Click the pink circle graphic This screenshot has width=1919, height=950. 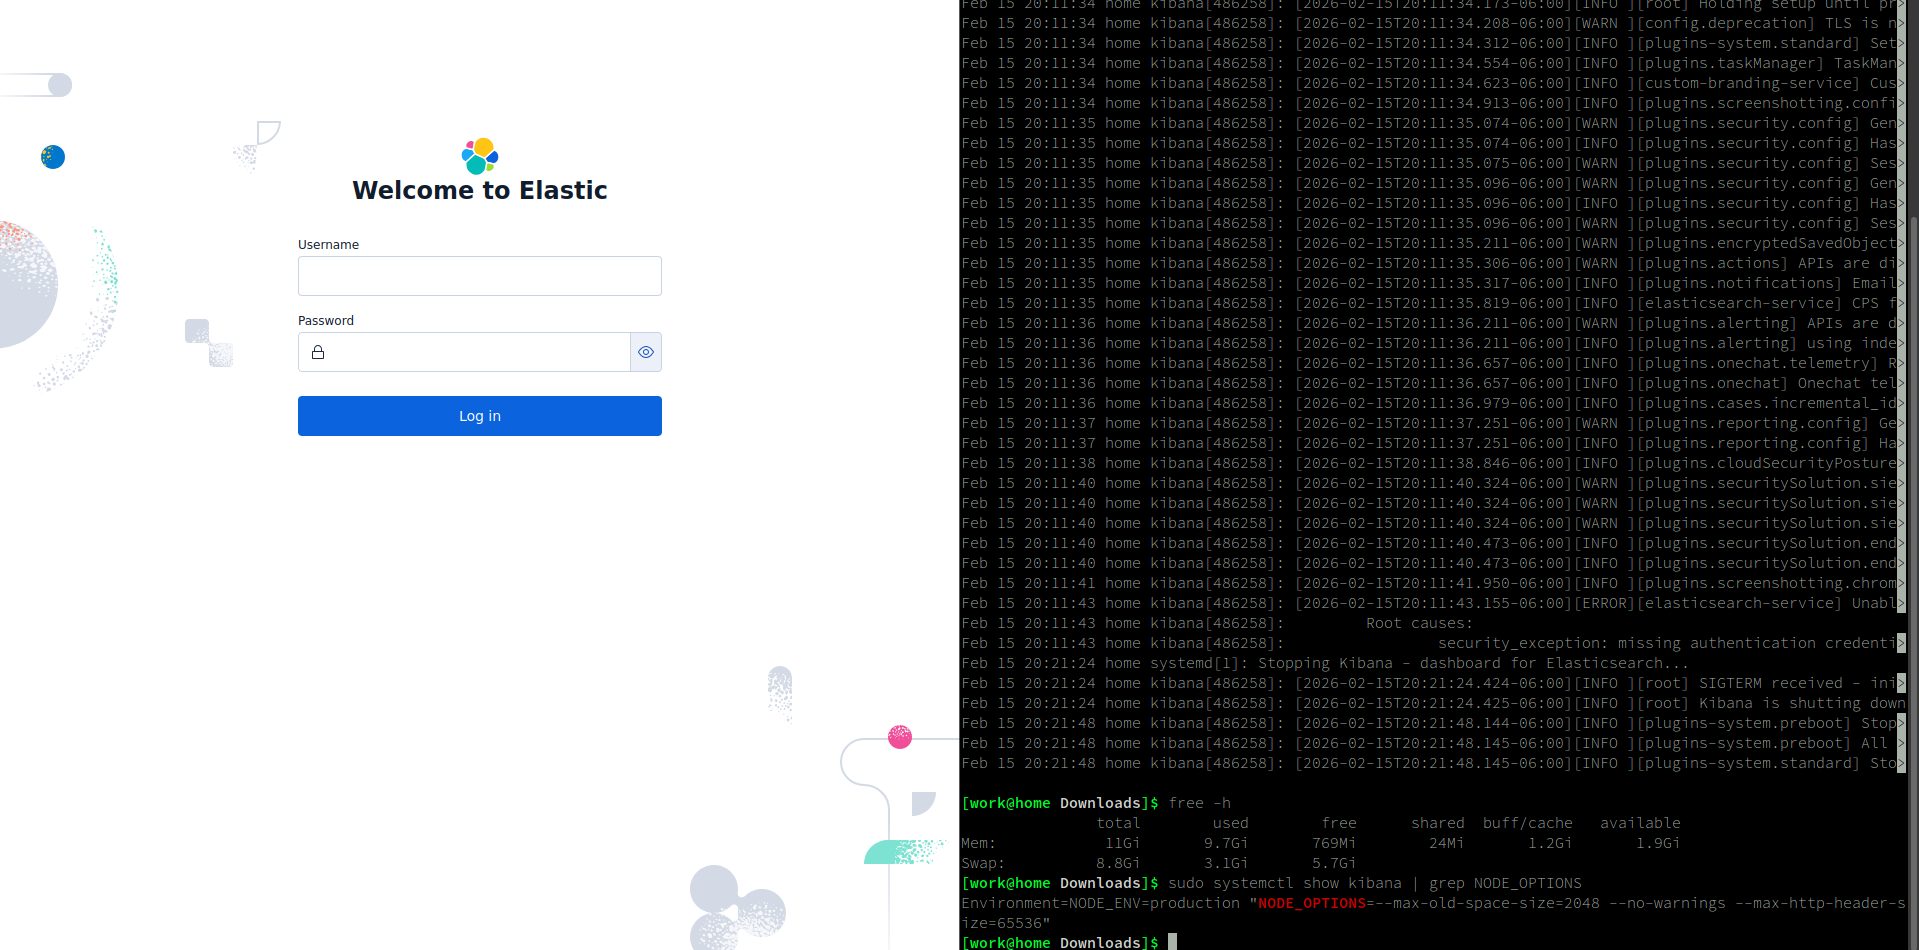click(x=900, y=737)
